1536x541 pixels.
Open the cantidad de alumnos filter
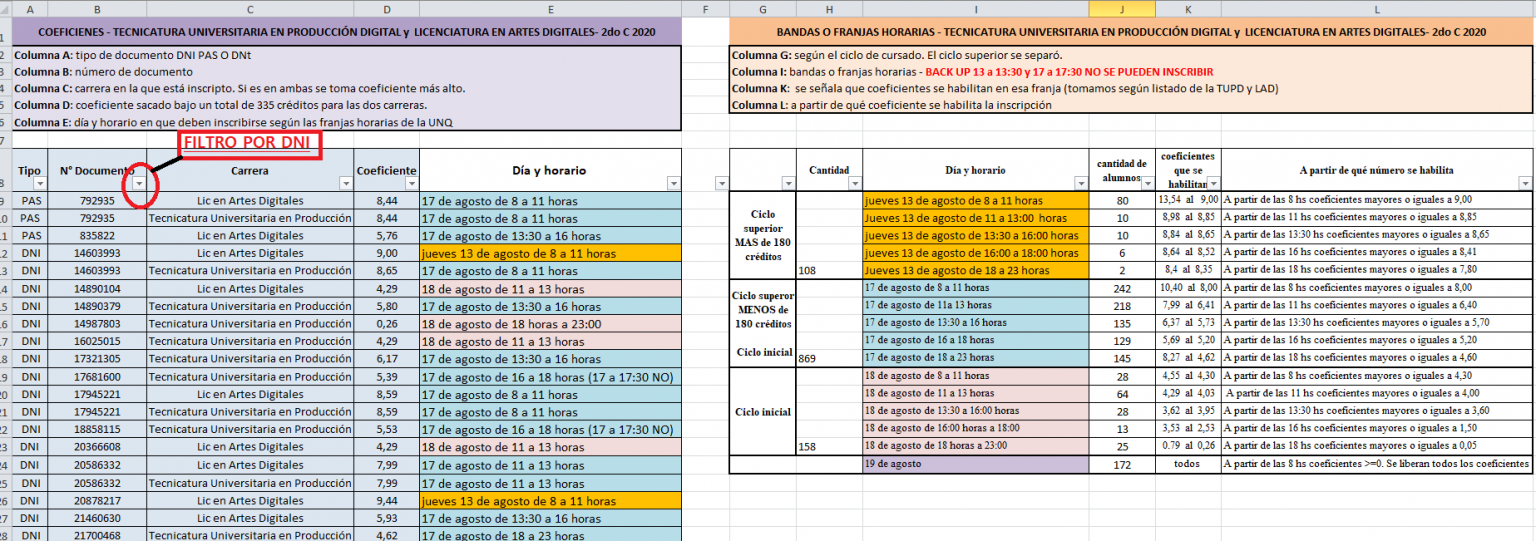pos(1146,184)
